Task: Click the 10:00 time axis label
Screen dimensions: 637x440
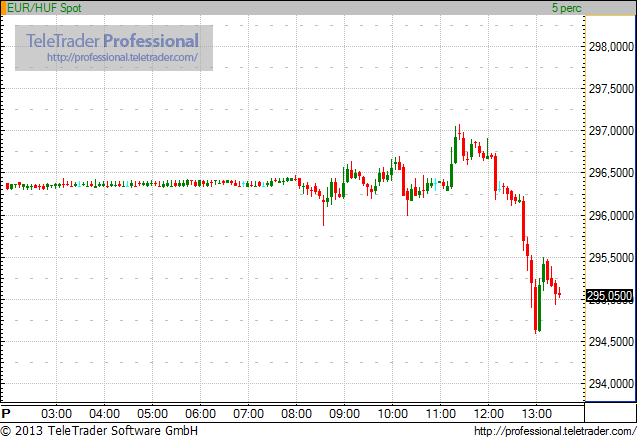Action: point(392,414)
